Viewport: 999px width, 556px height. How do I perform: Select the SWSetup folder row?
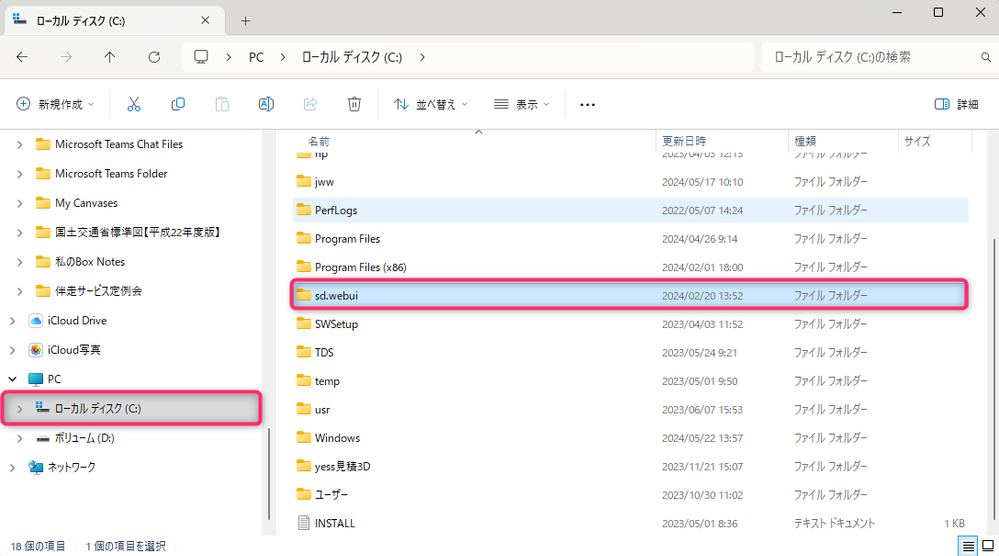(631, 324)
